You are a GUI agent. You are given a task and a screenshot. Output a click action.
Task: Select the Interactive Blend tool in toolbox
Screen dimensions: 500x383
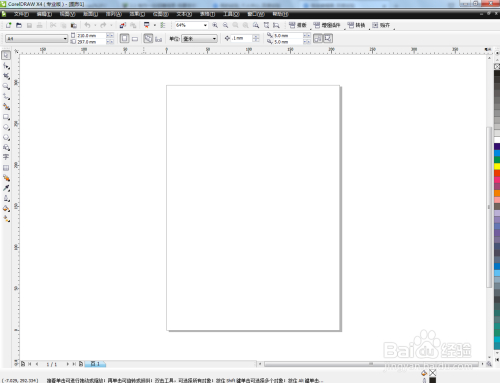point(6,178)
